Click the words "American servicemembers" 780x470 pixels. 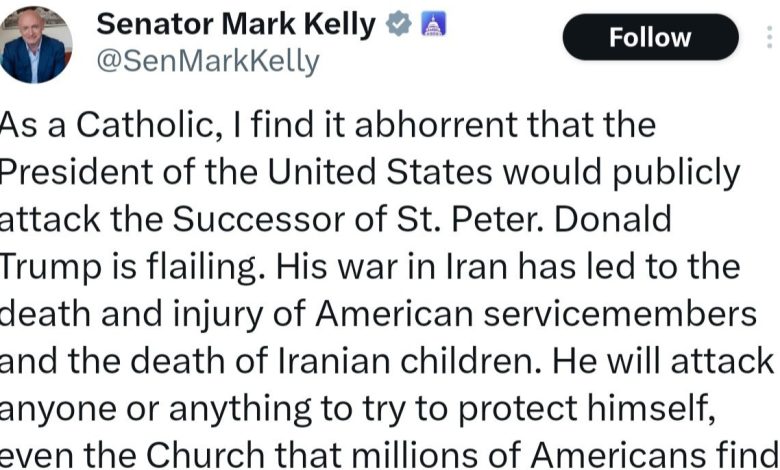click(x=536, y=313)
